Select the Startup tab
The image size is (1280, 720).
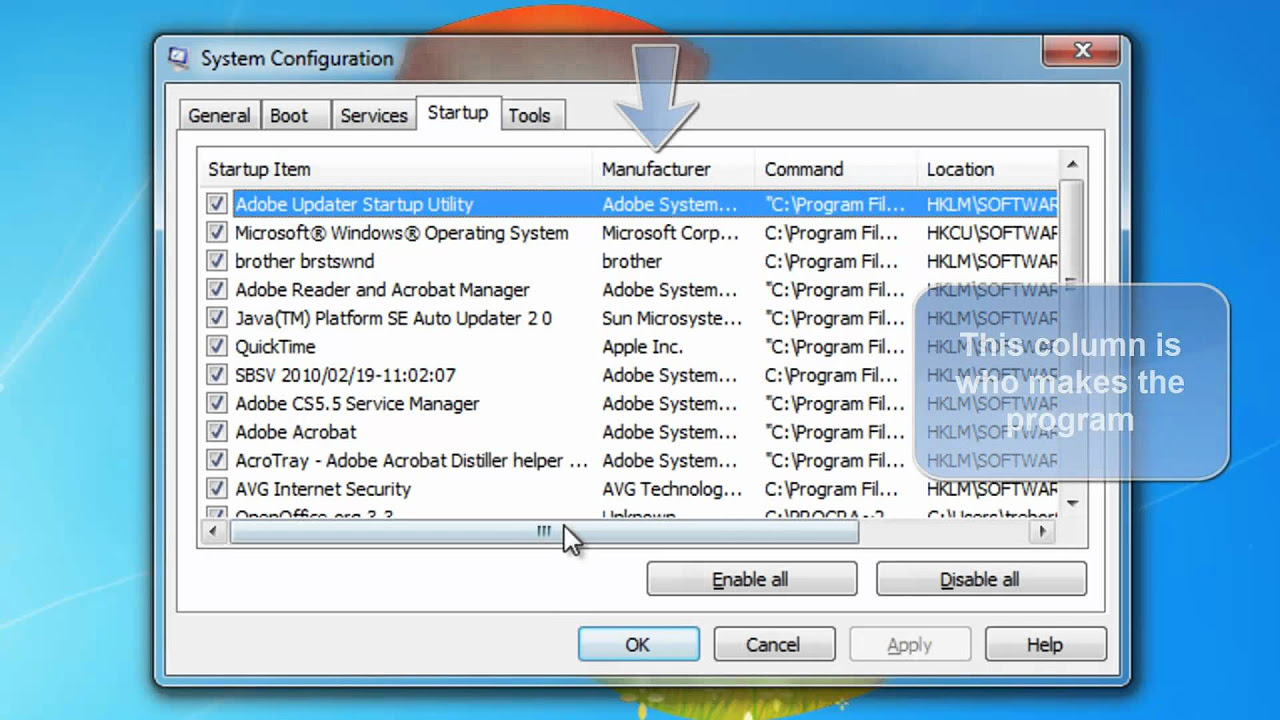[x=458, y=113]
